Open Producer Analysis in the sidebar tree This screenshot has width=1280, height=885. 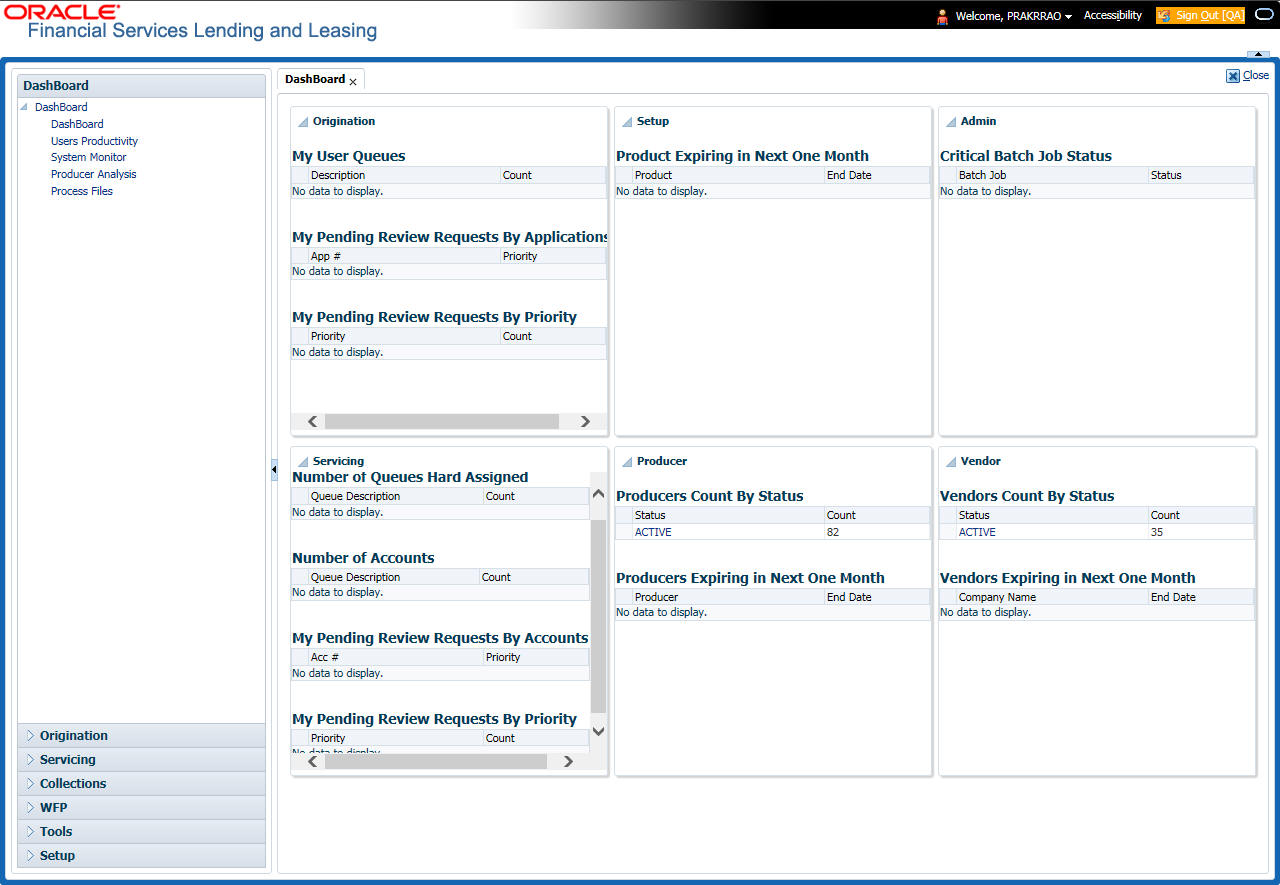point(93,174)
